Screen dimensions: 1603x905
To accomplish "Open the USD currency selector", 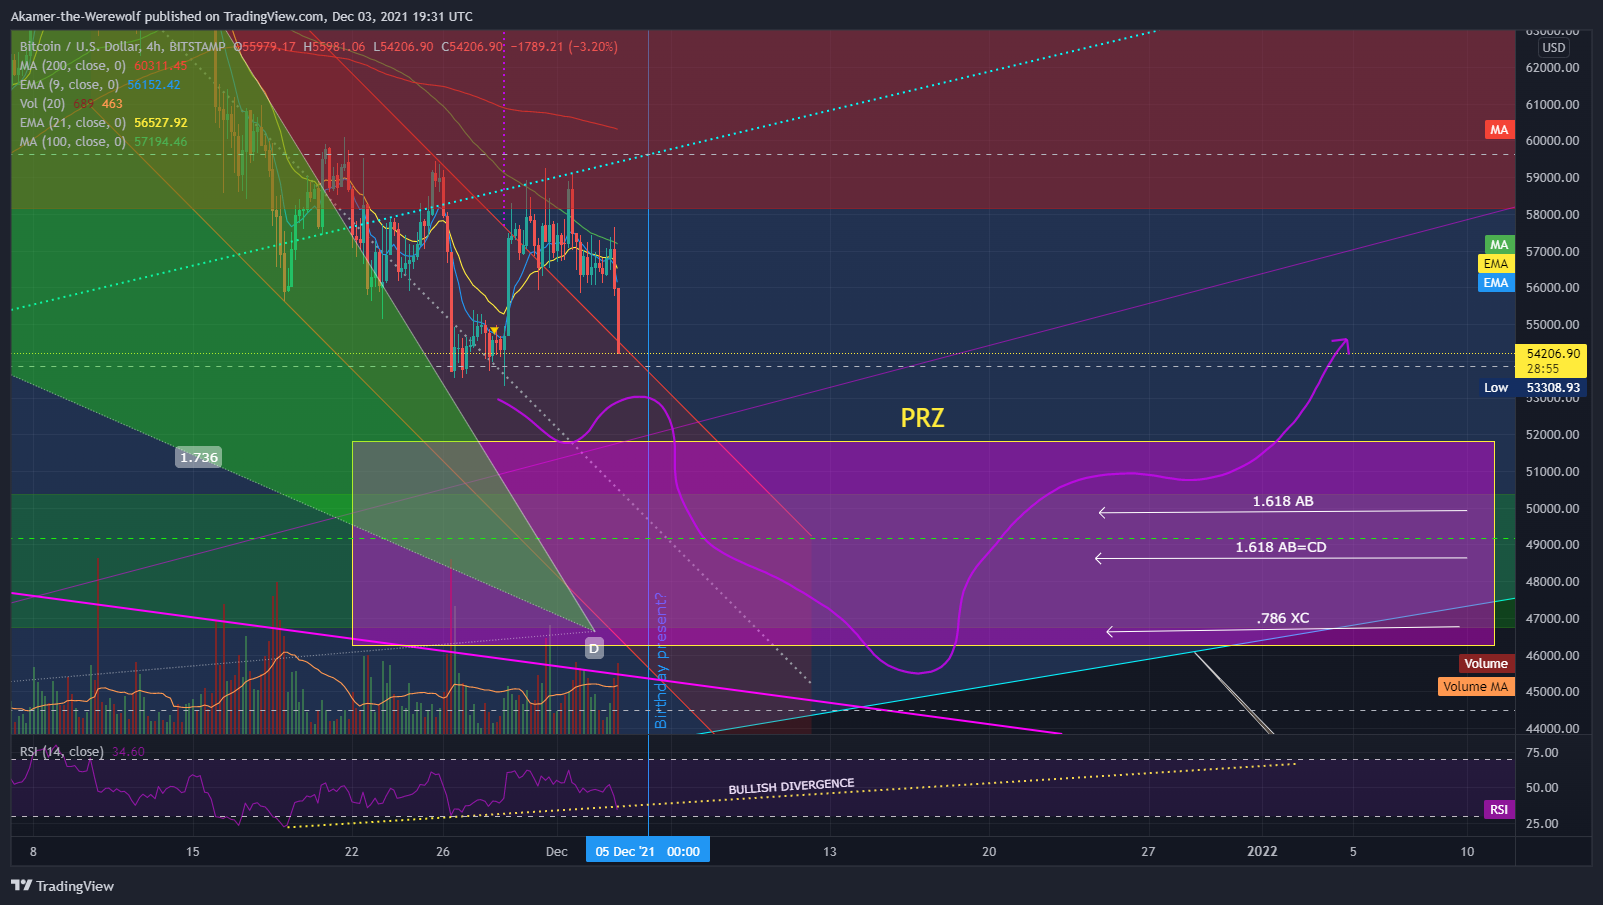I will coord(1553,48).
